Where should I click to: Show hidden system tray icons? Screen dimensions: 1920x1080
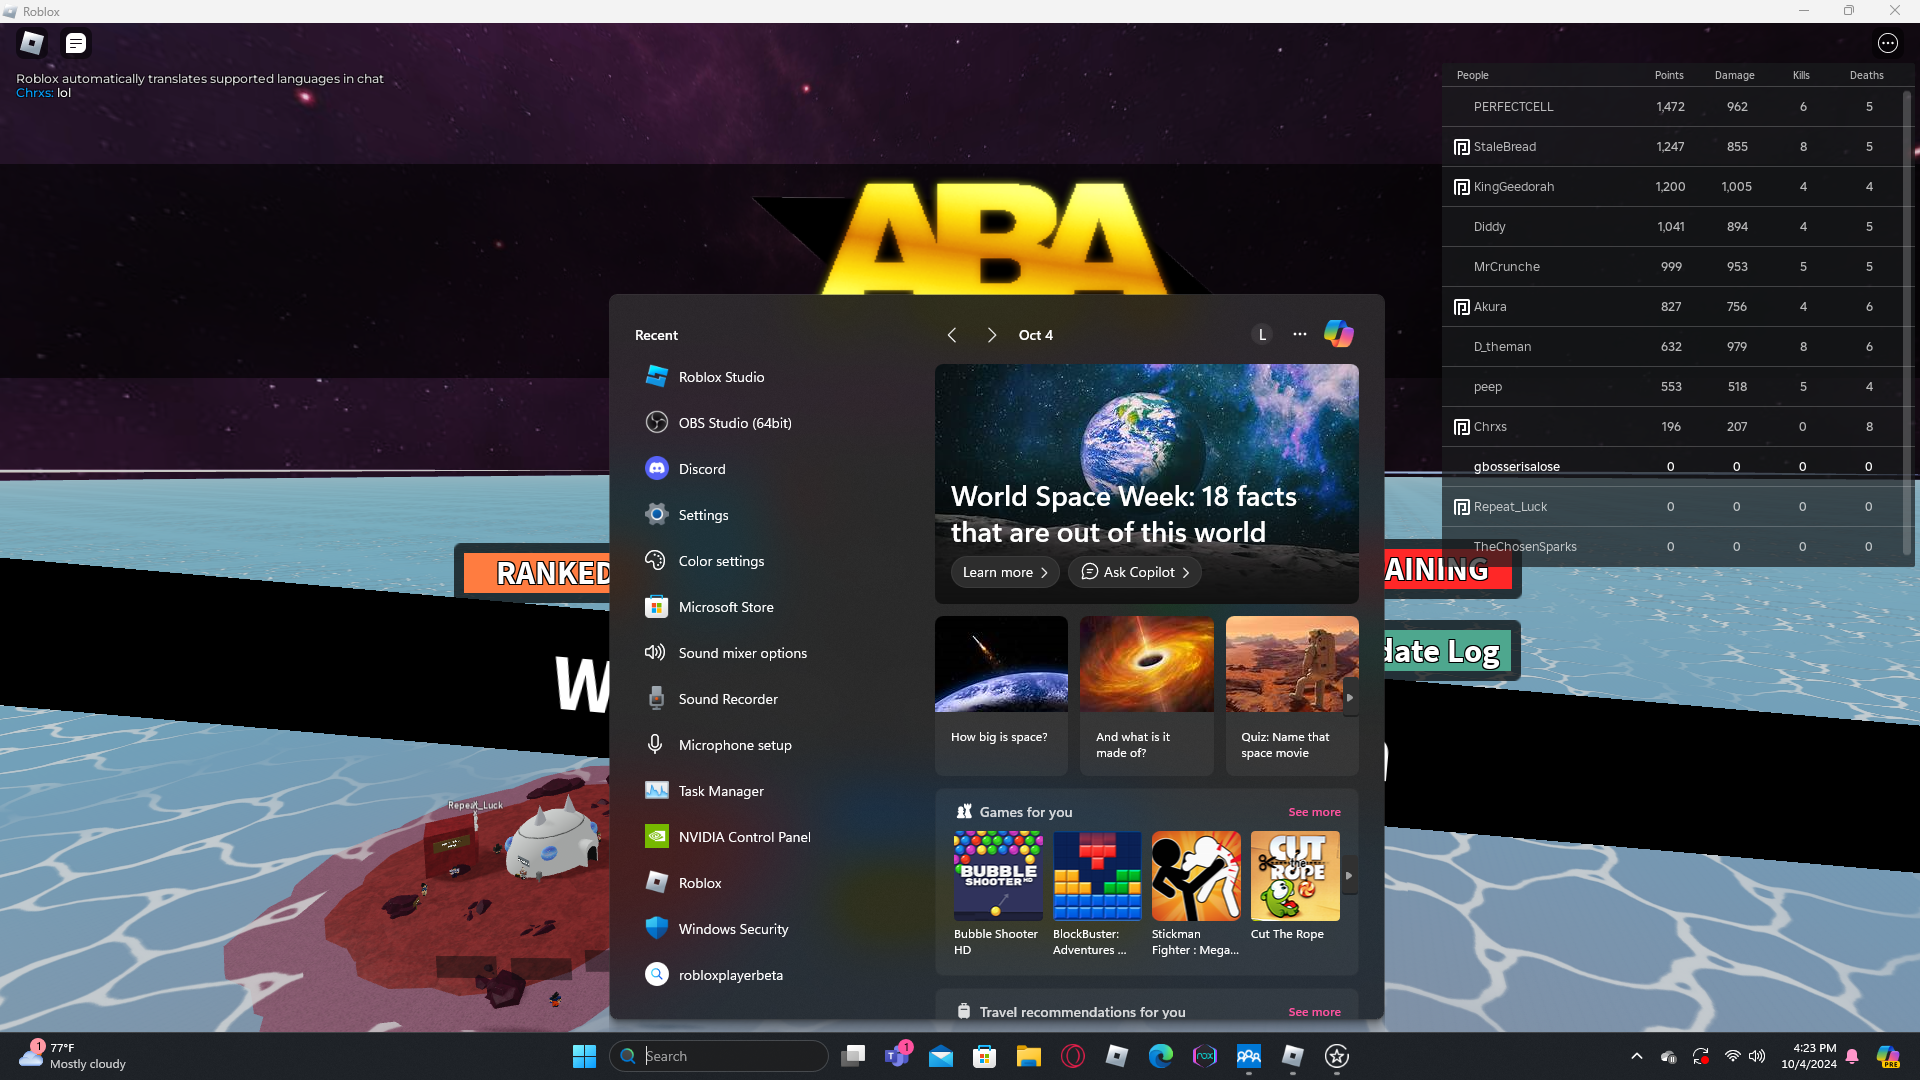(1636, 1056)
